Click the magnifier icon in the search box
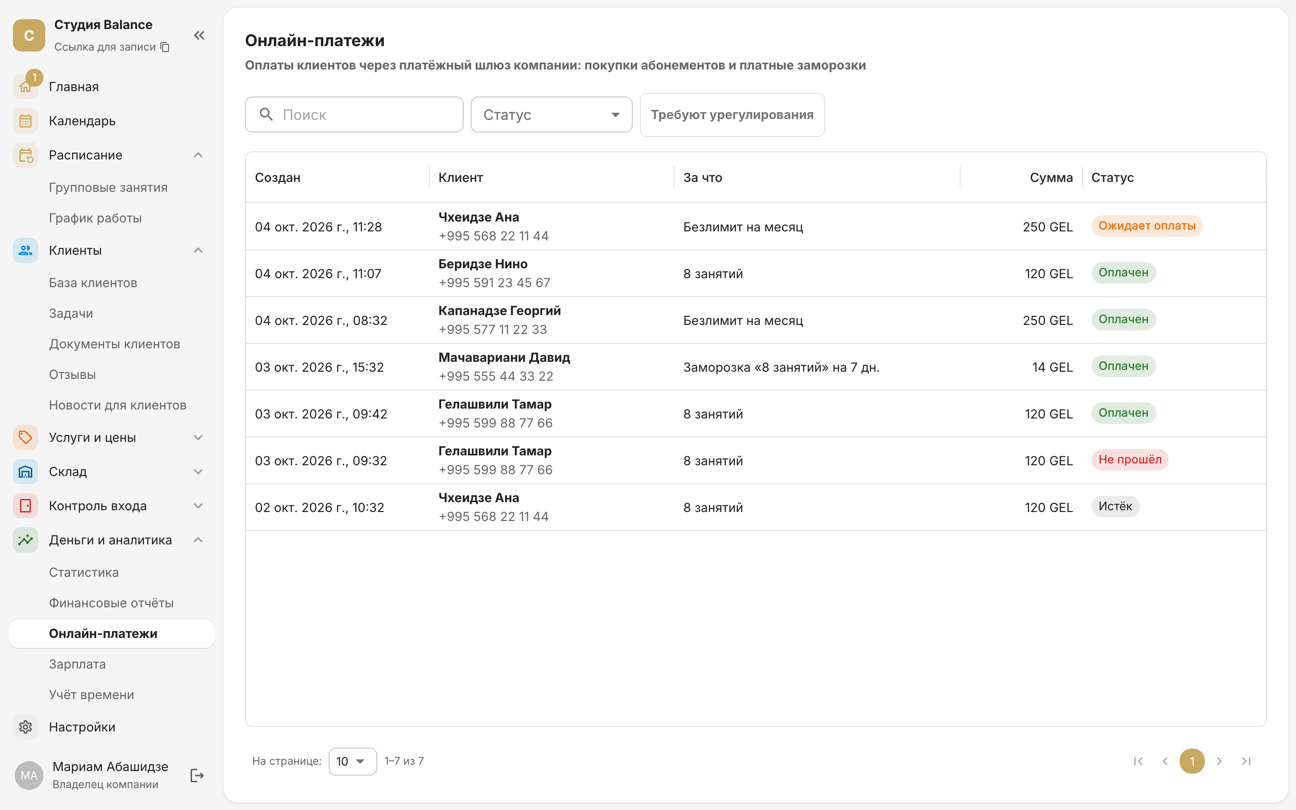 pos(266,115)
